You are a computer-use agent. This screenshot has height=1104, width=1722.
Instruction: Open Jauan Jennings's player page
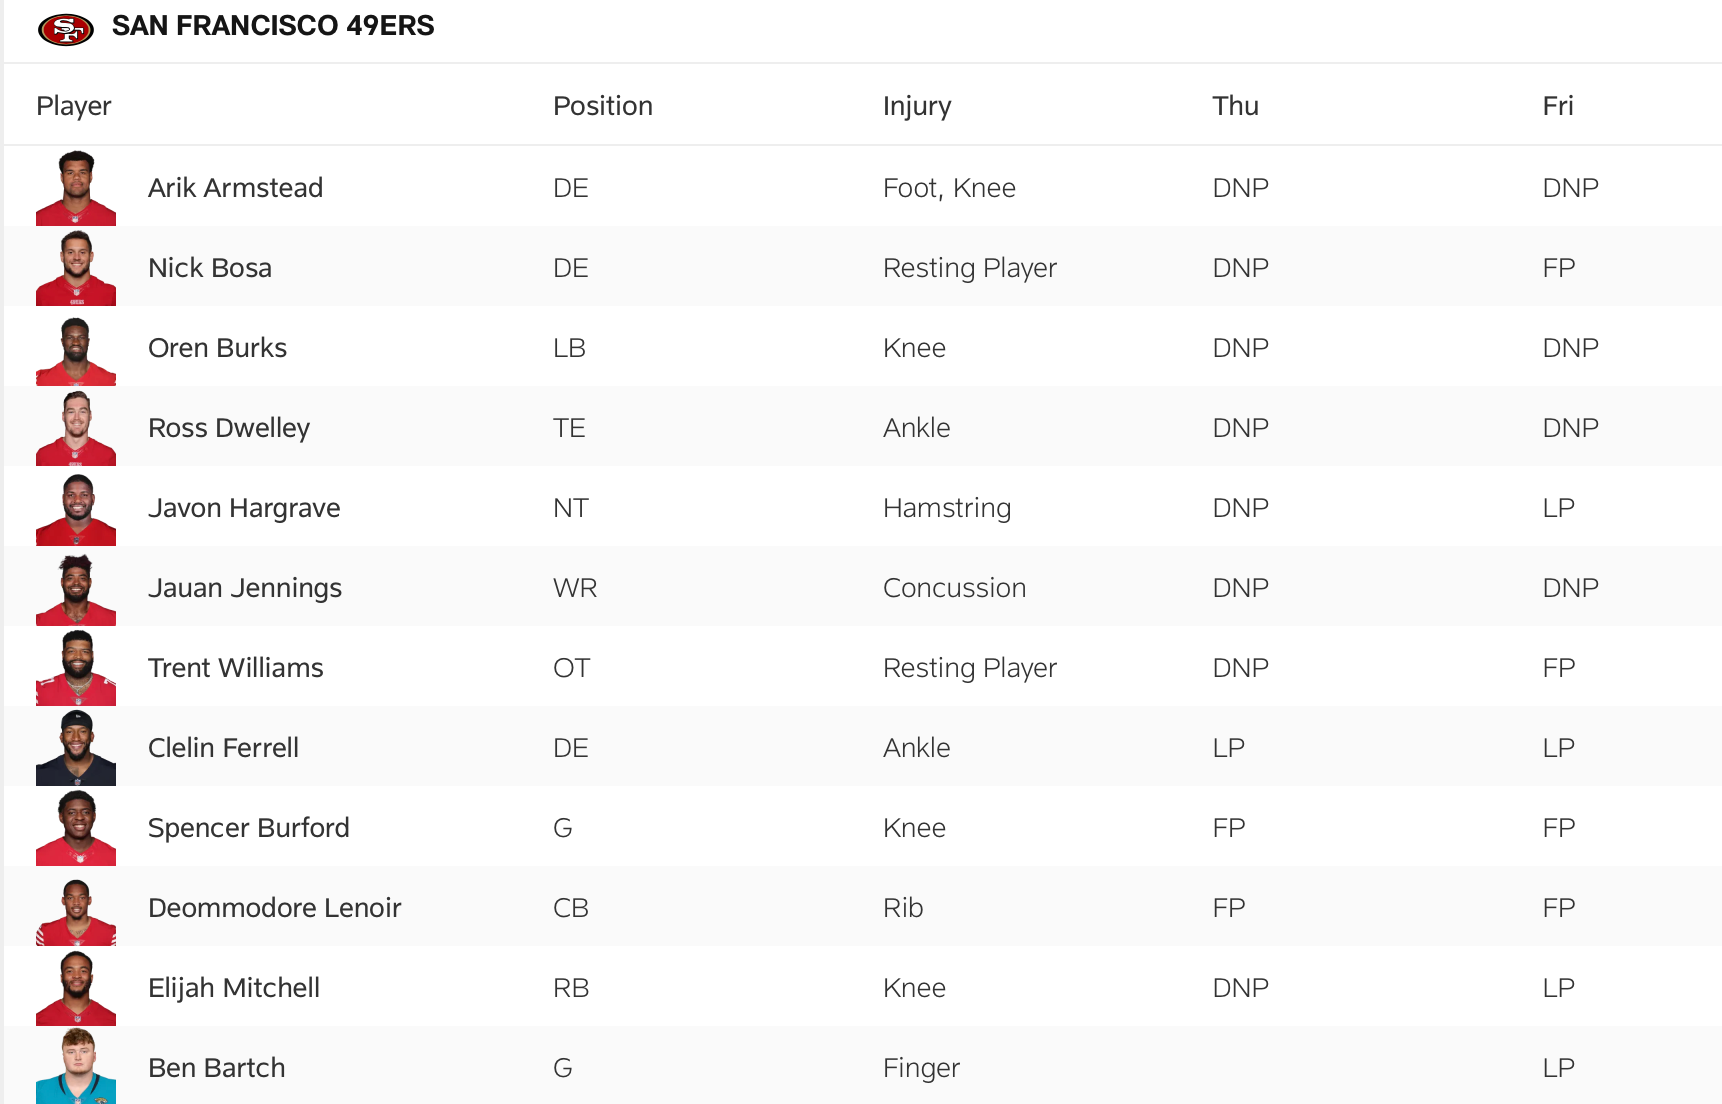click(x=244, y=587)
